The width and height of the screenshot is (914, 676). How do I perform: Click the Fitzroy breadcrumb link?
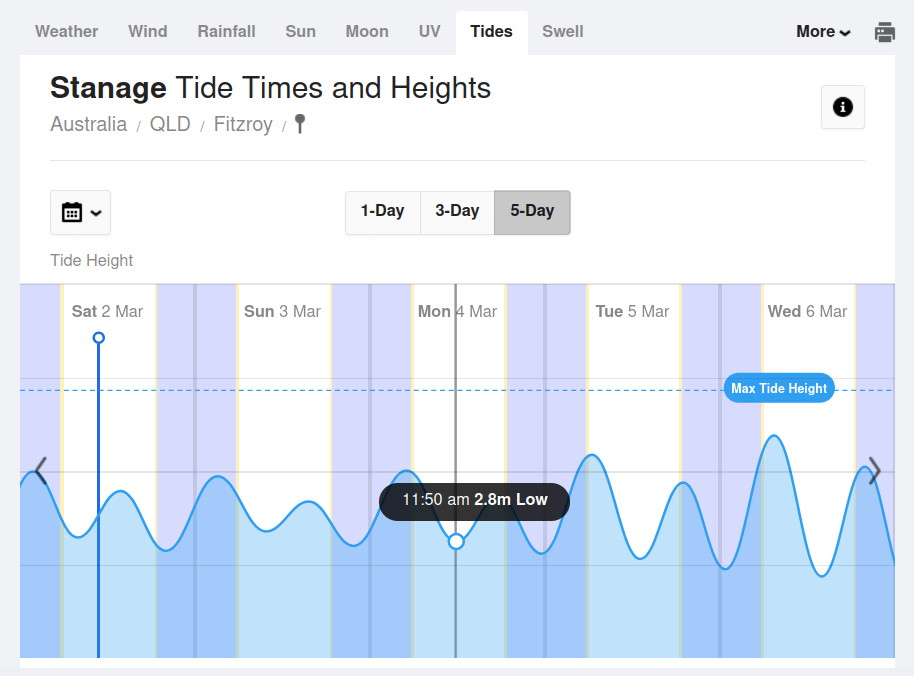(x=243, y=125)
